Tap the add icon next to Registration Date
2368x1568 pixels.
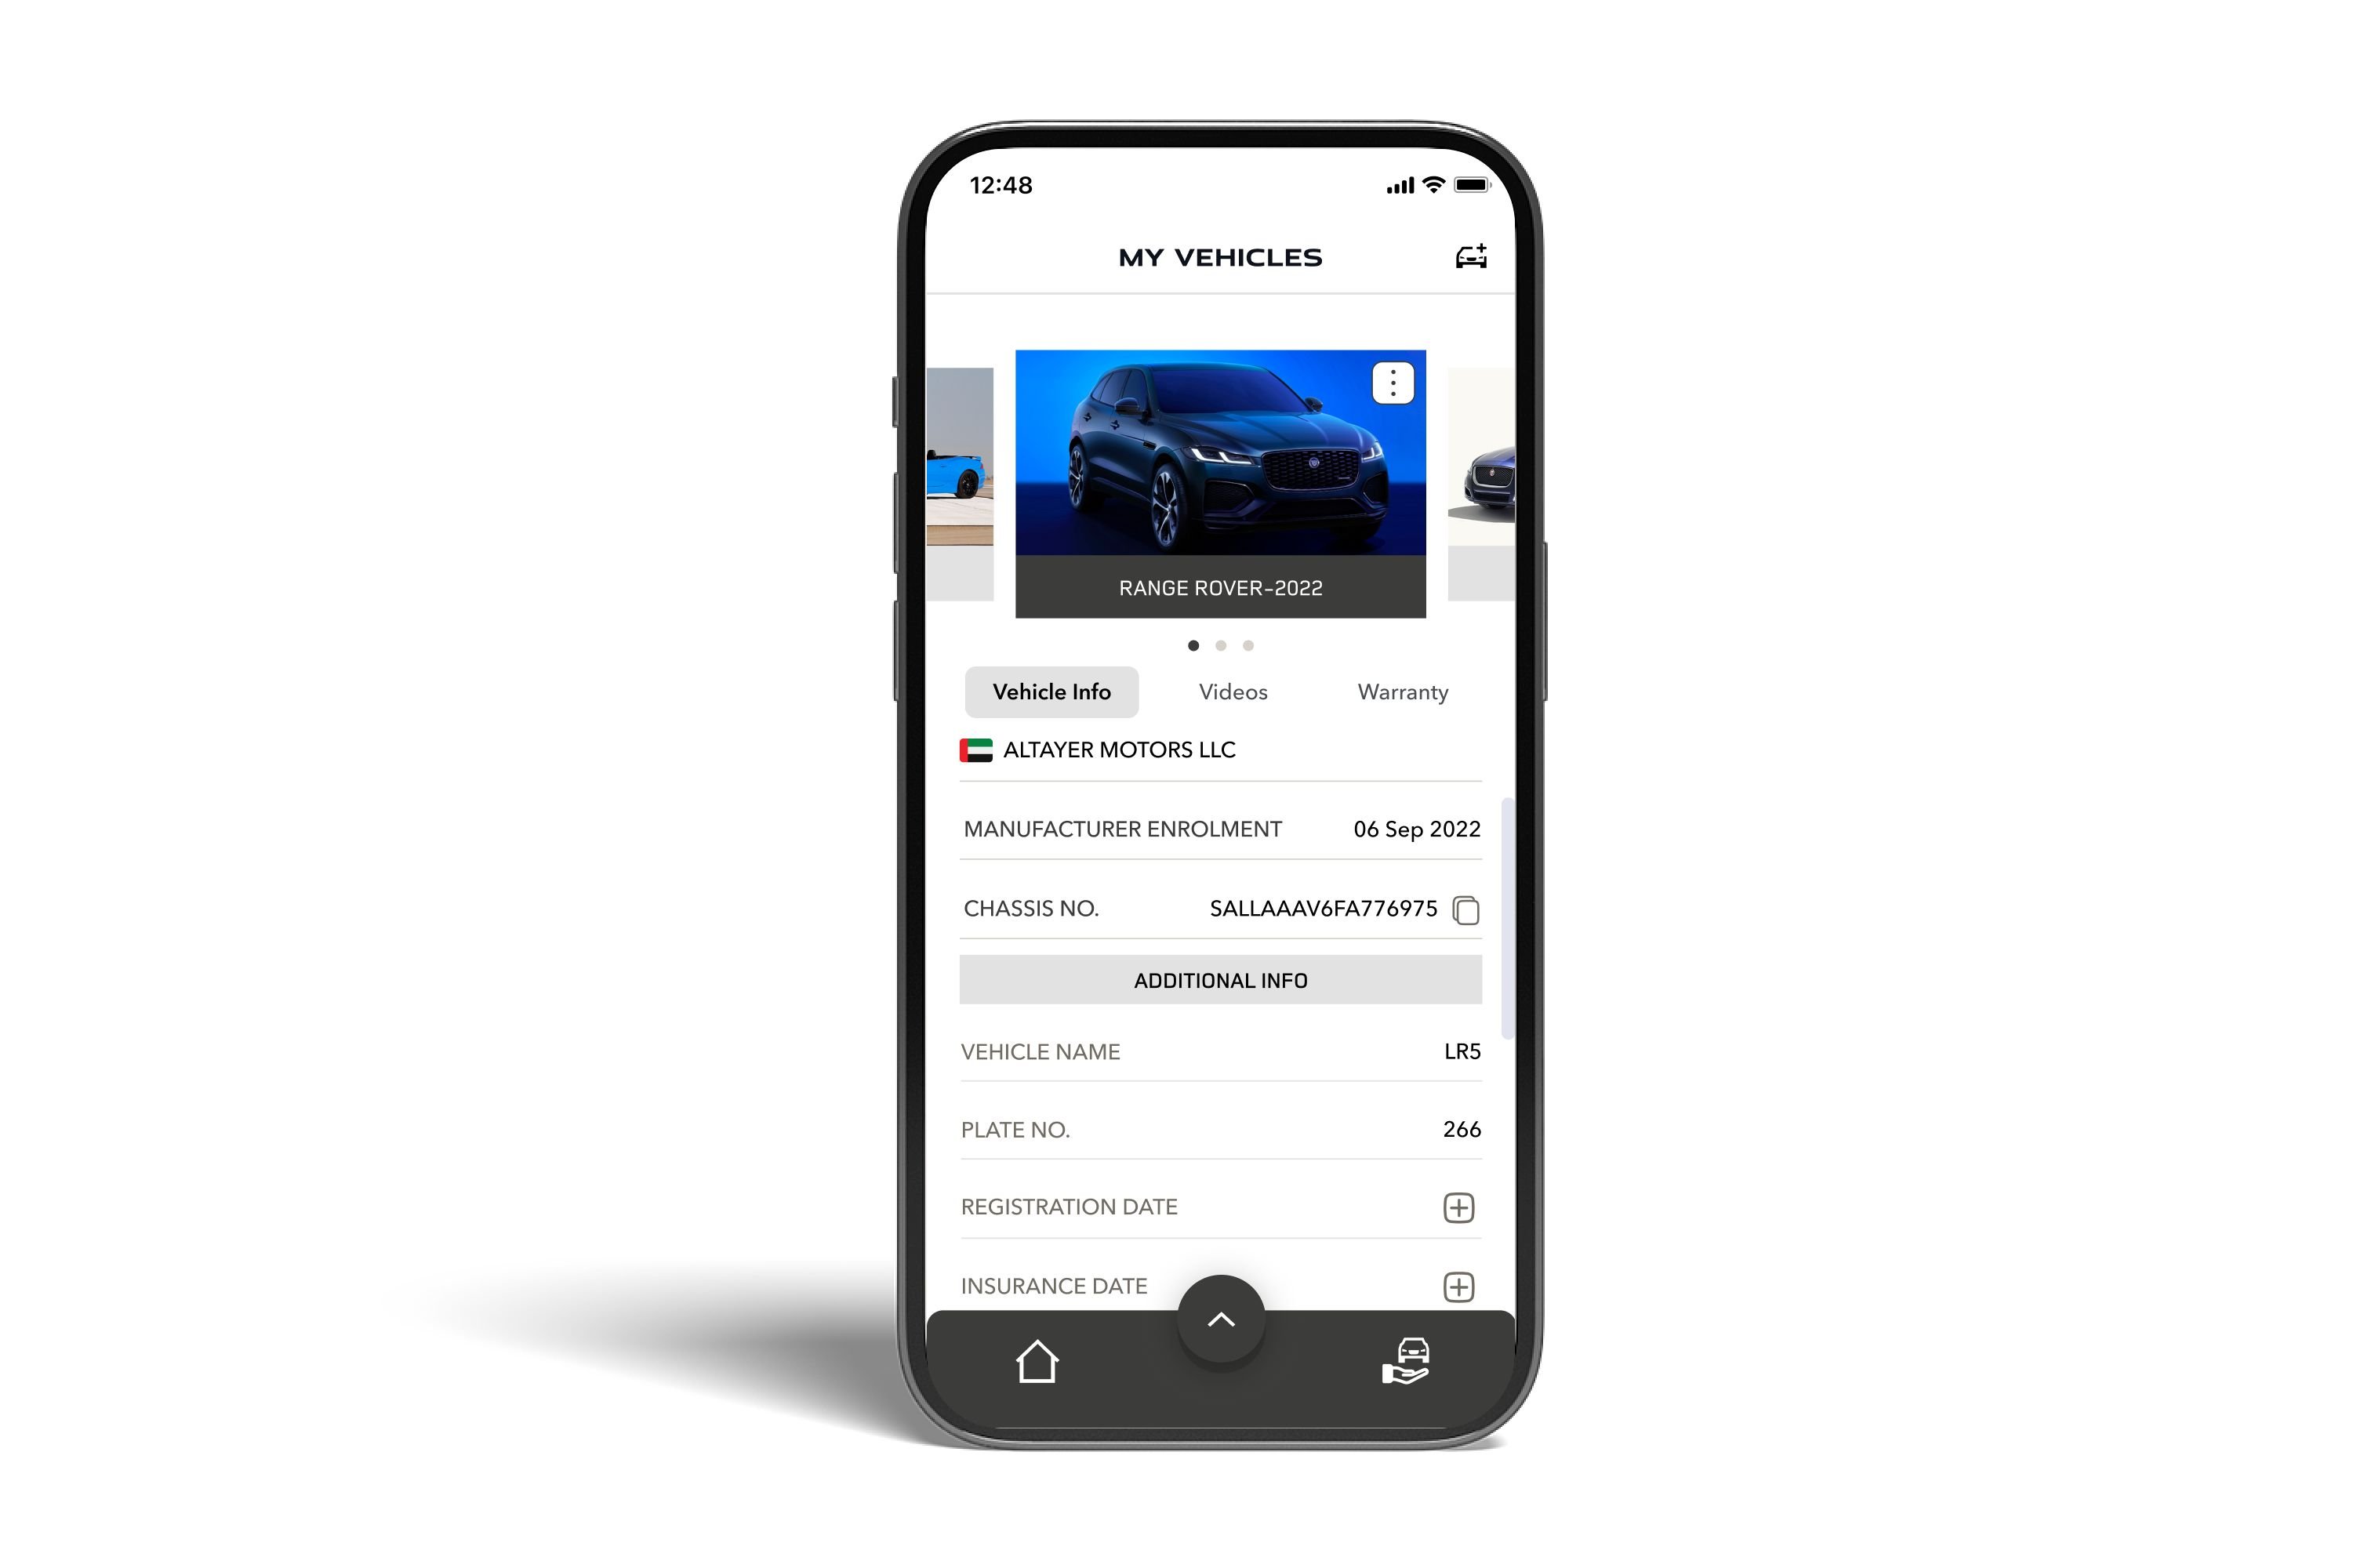[1458, 1206]
